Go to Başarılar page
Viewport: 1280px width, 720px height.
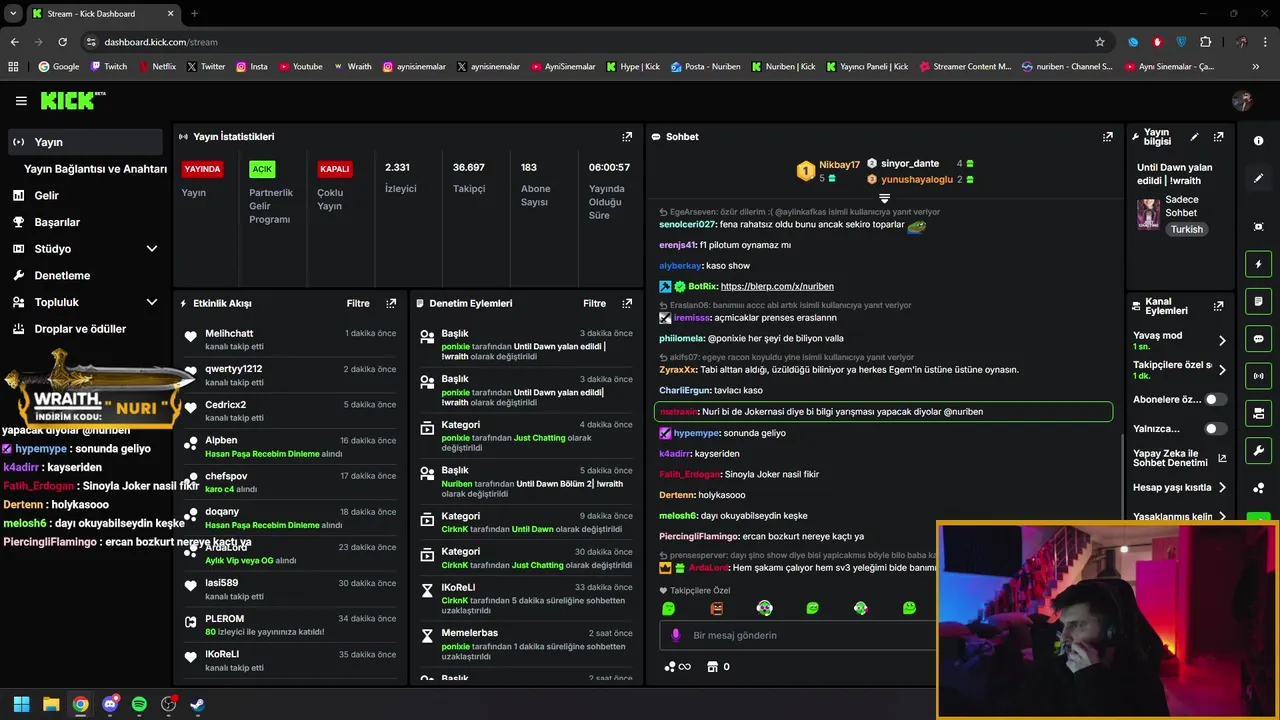coord(57,222)
